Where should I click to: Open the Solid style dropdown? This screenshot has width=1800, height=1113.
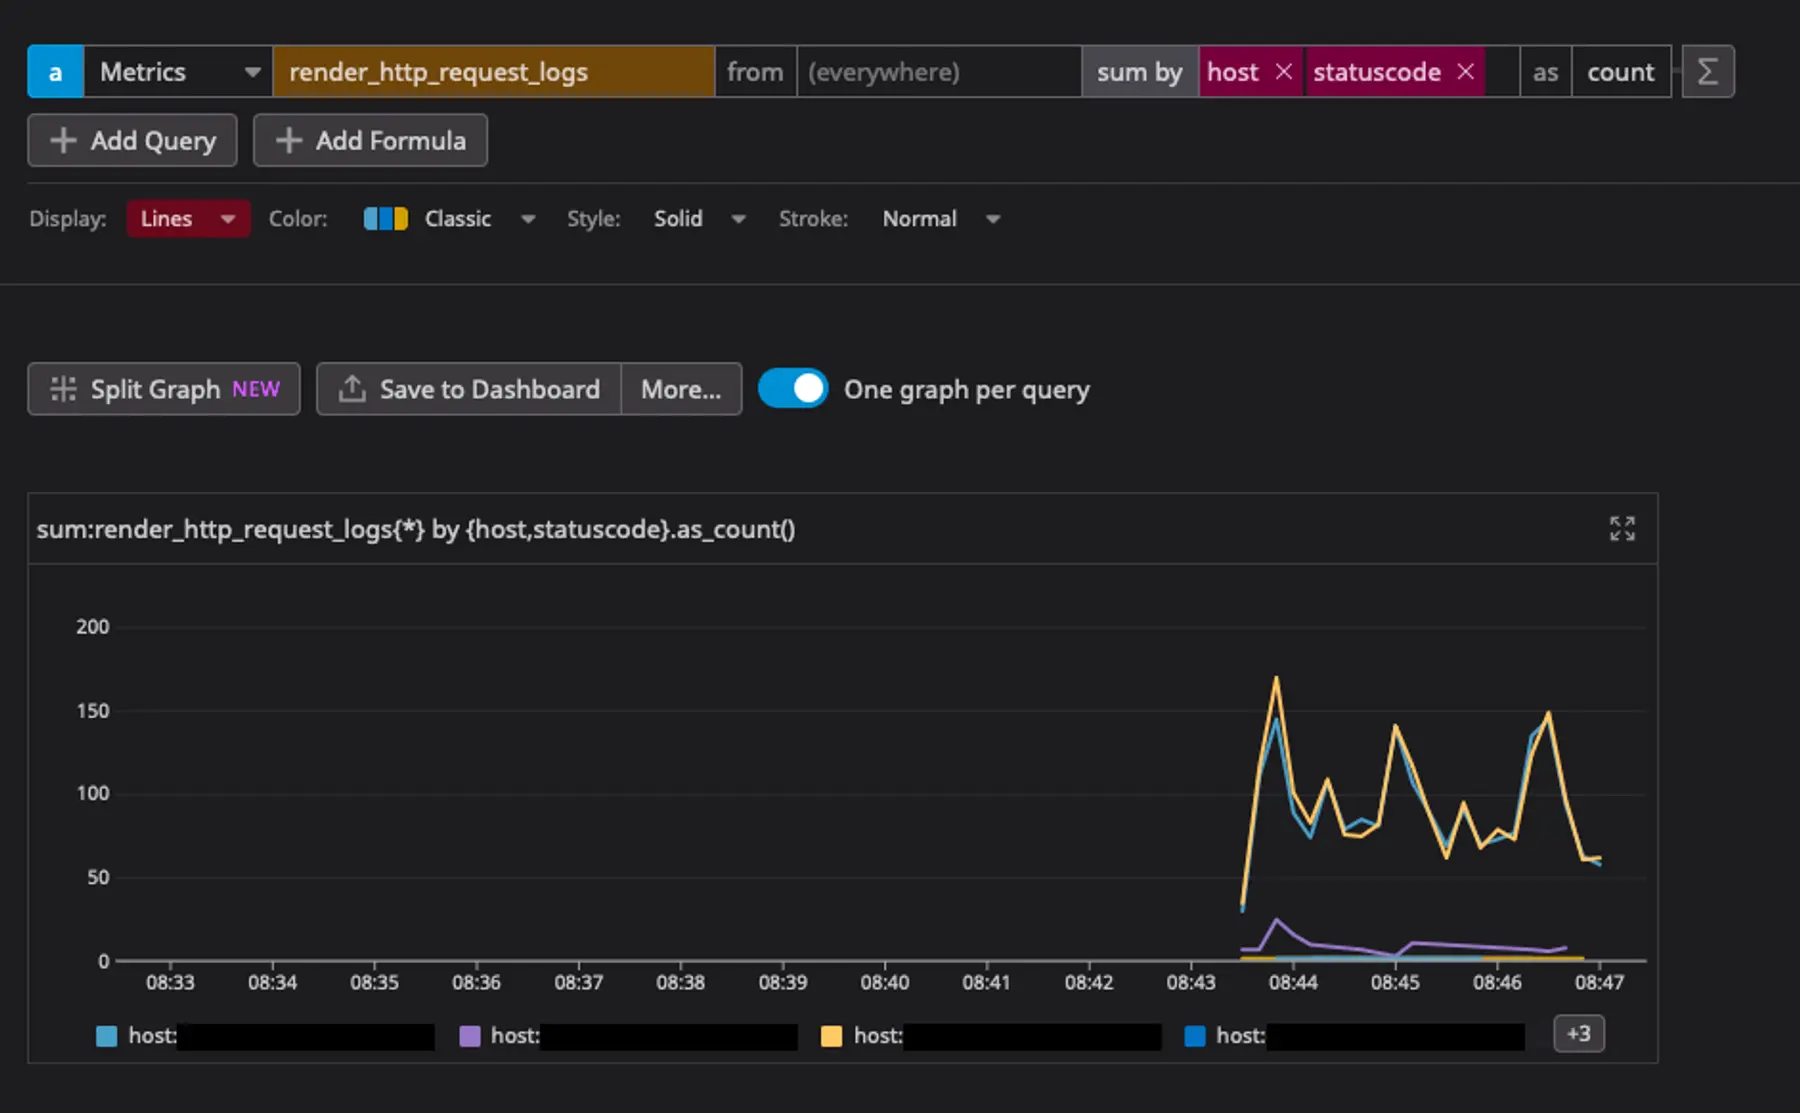point(699,218)
